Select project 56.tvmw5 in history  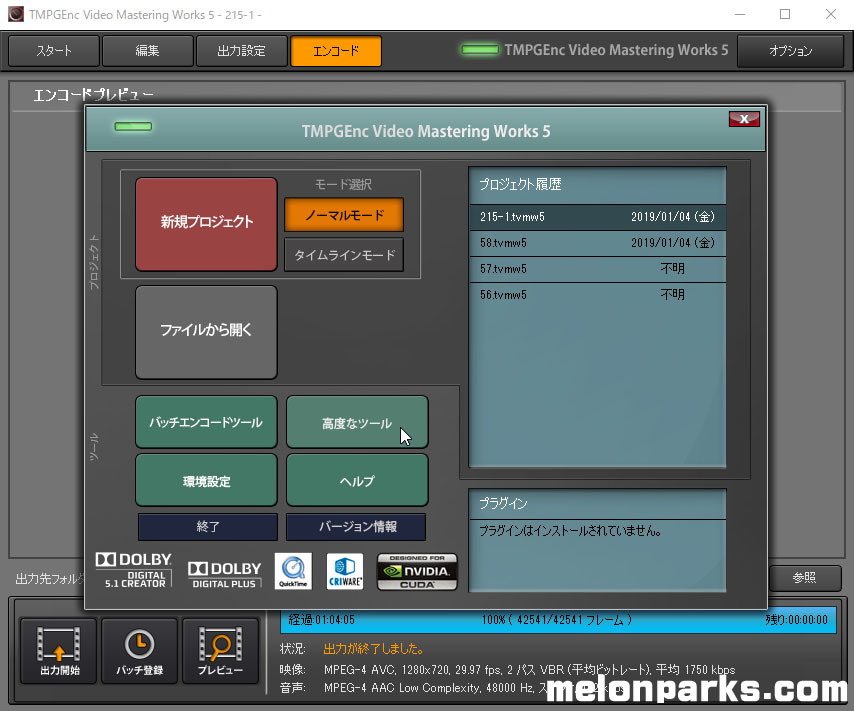[x=597, y=295]
